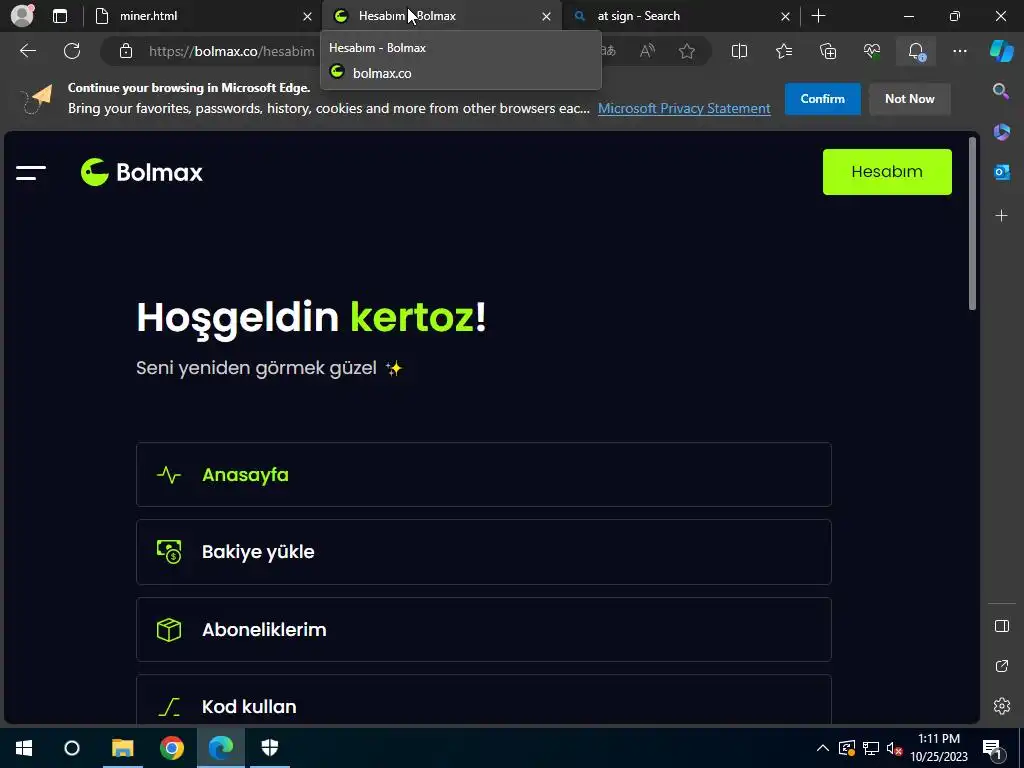The height and width of the screenshot is (768, 1024).
Task: Click the browser back arrow
Action: click(27, 51)
